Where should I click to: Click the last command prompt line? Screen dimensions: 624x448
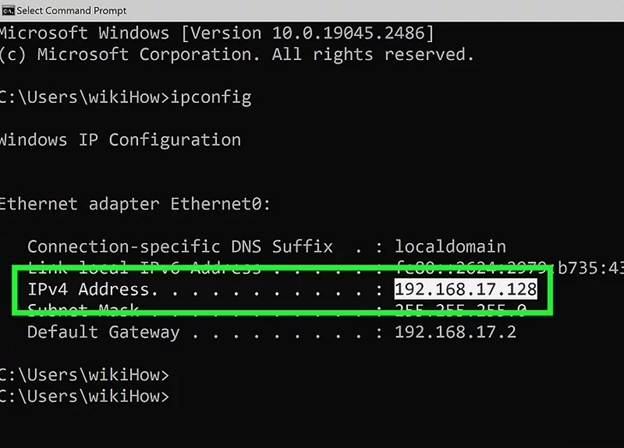click(85, 396)
